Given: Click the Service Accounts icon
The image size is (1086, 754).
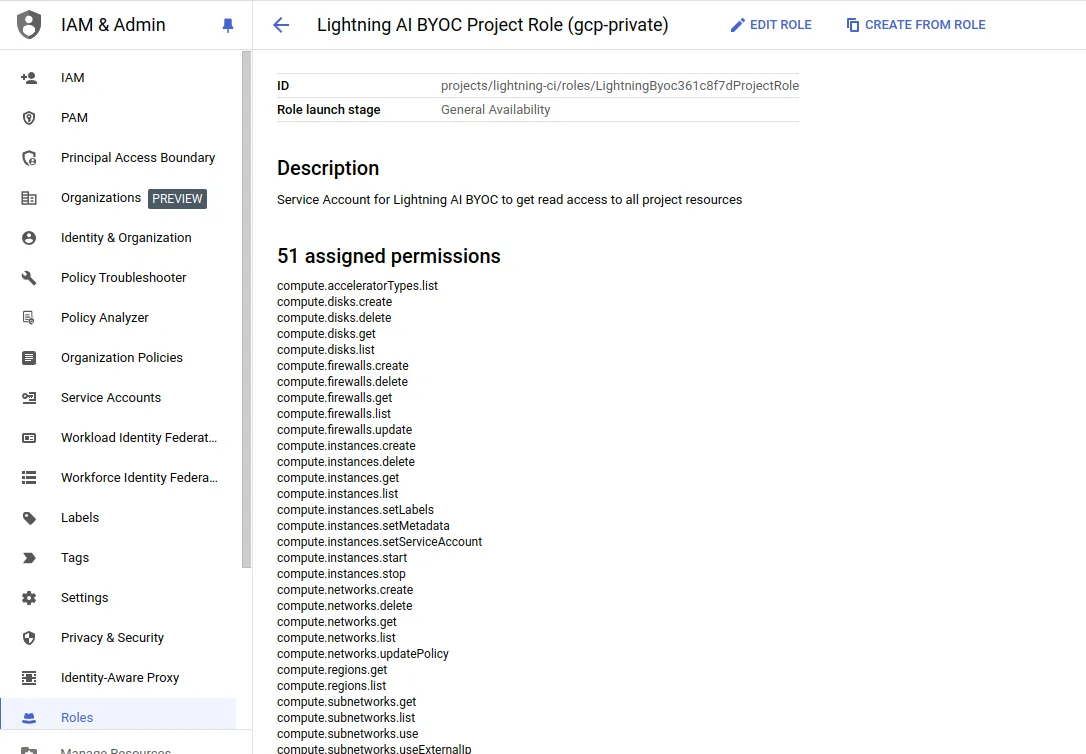Looking at the screenshot, I should tap(29, 398).
